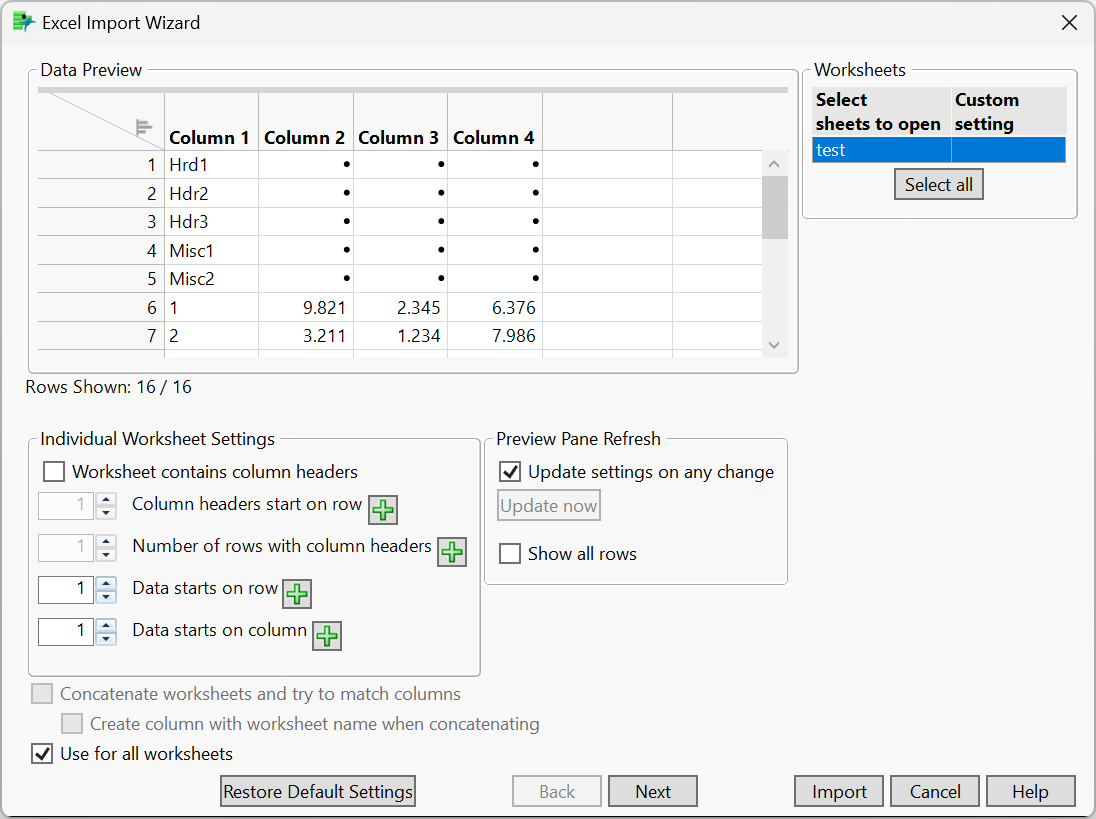The height and width of the screenshot is (819, 1096).
Task: Click the plus icon next to Data starts on row
Action: point(297,594)
